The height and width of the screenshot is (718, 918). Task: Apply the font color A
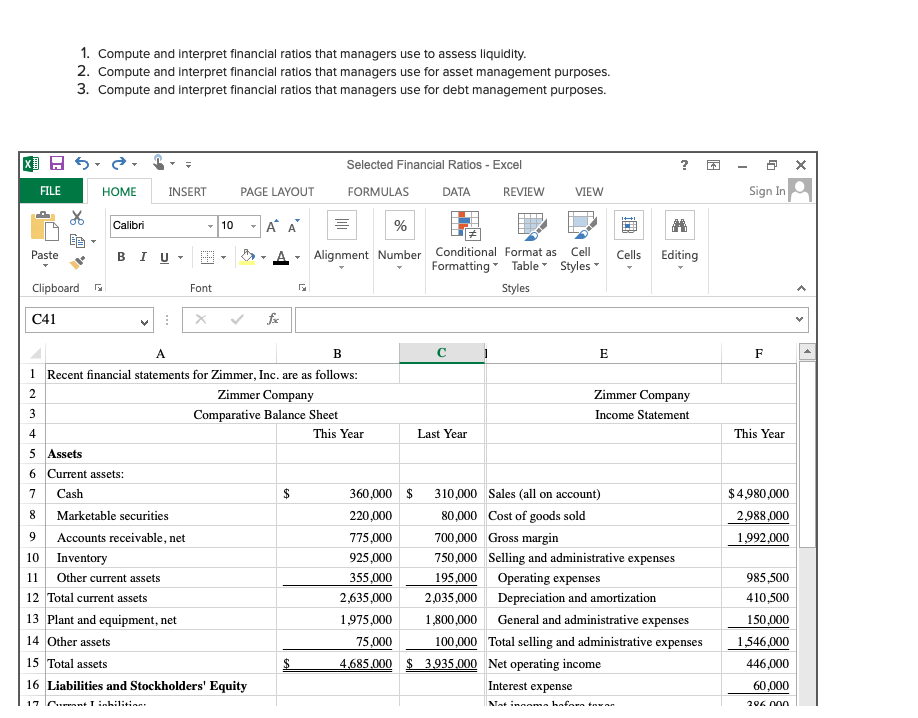(281, 257)
